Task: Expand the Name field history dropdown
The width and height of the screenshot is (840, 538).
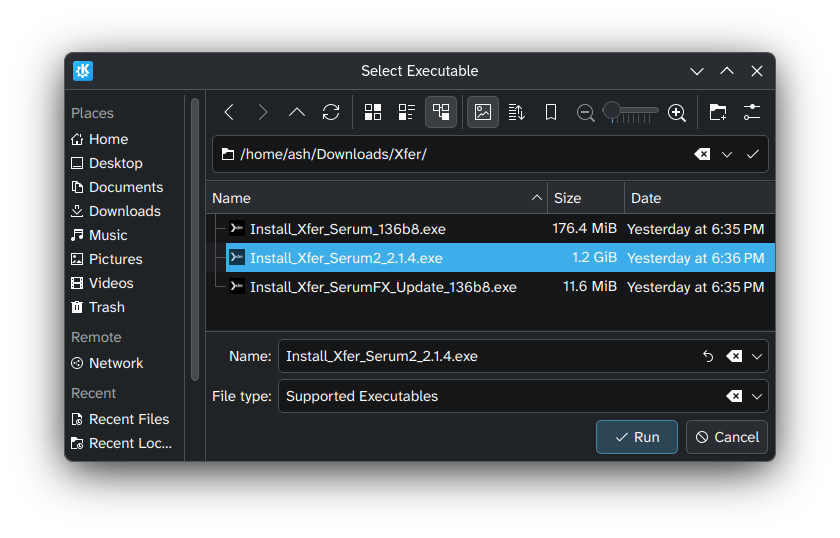Action: [x=757, y=356]
